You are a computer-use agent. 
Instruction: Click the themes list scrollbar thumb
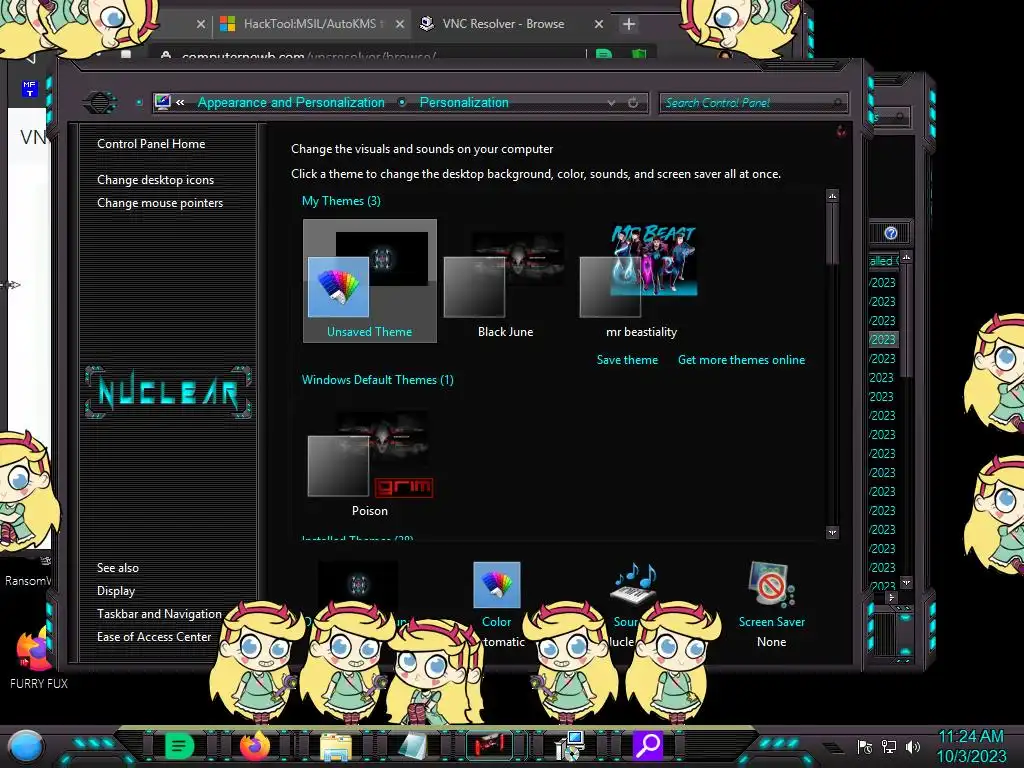pos(832,234)
